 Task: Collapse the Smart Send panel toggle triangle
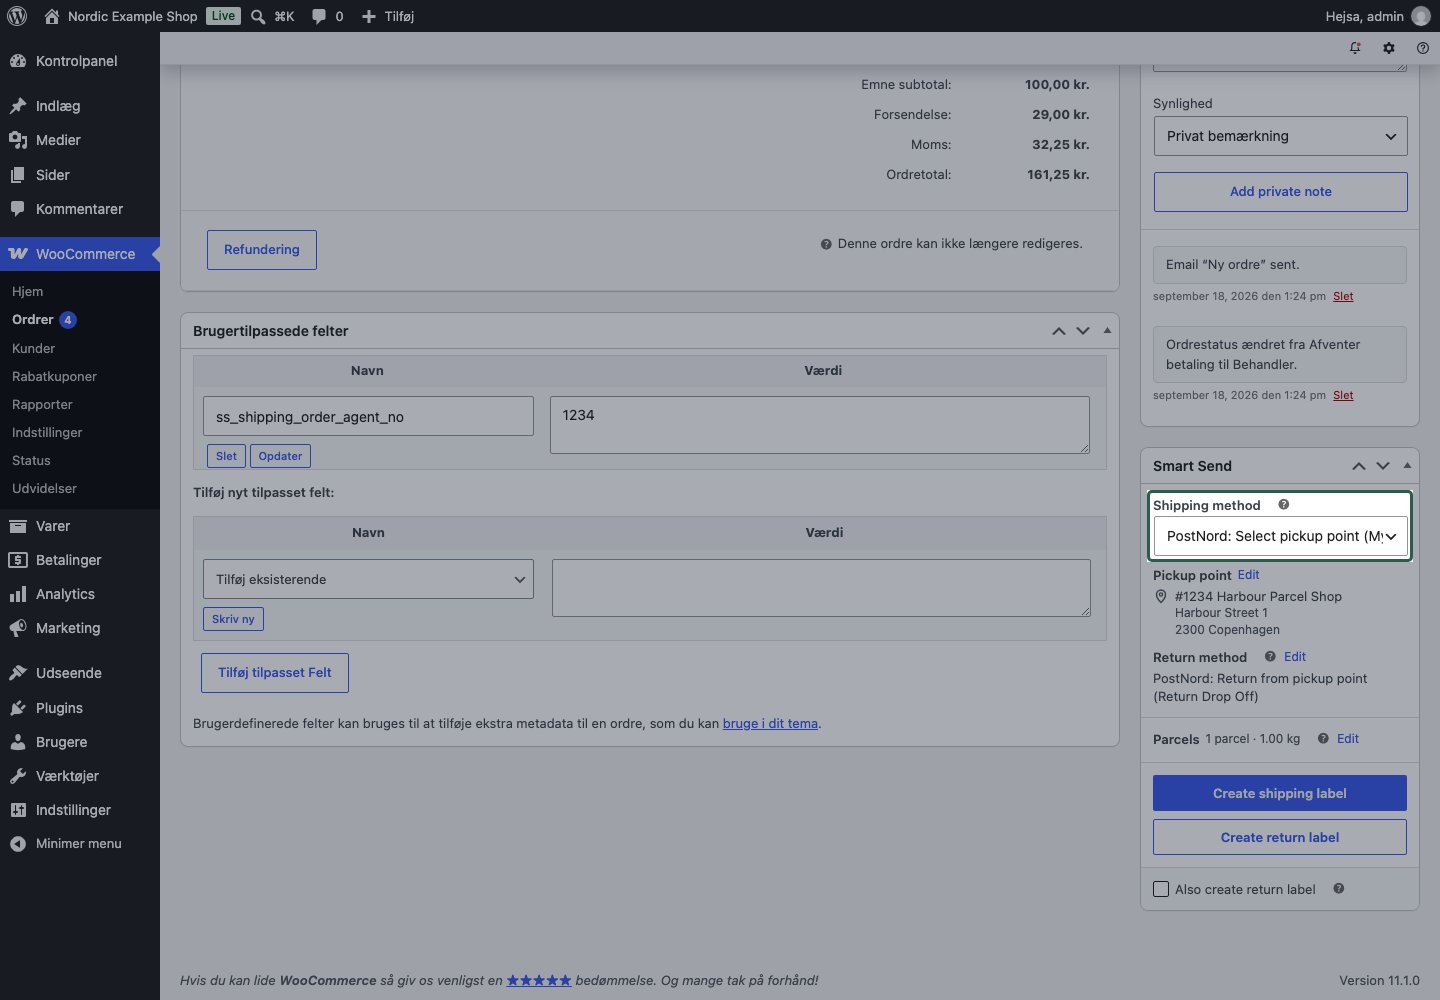click(x=1407, y=465)
